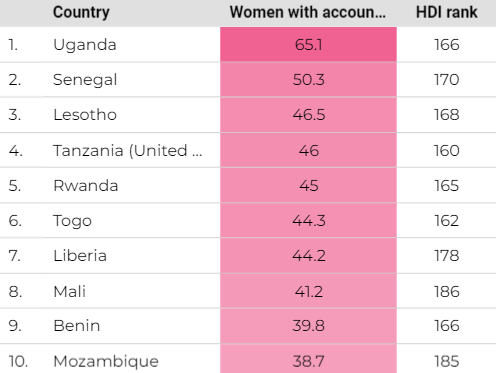Select the 50.3 pink value cell

[308, 80]
